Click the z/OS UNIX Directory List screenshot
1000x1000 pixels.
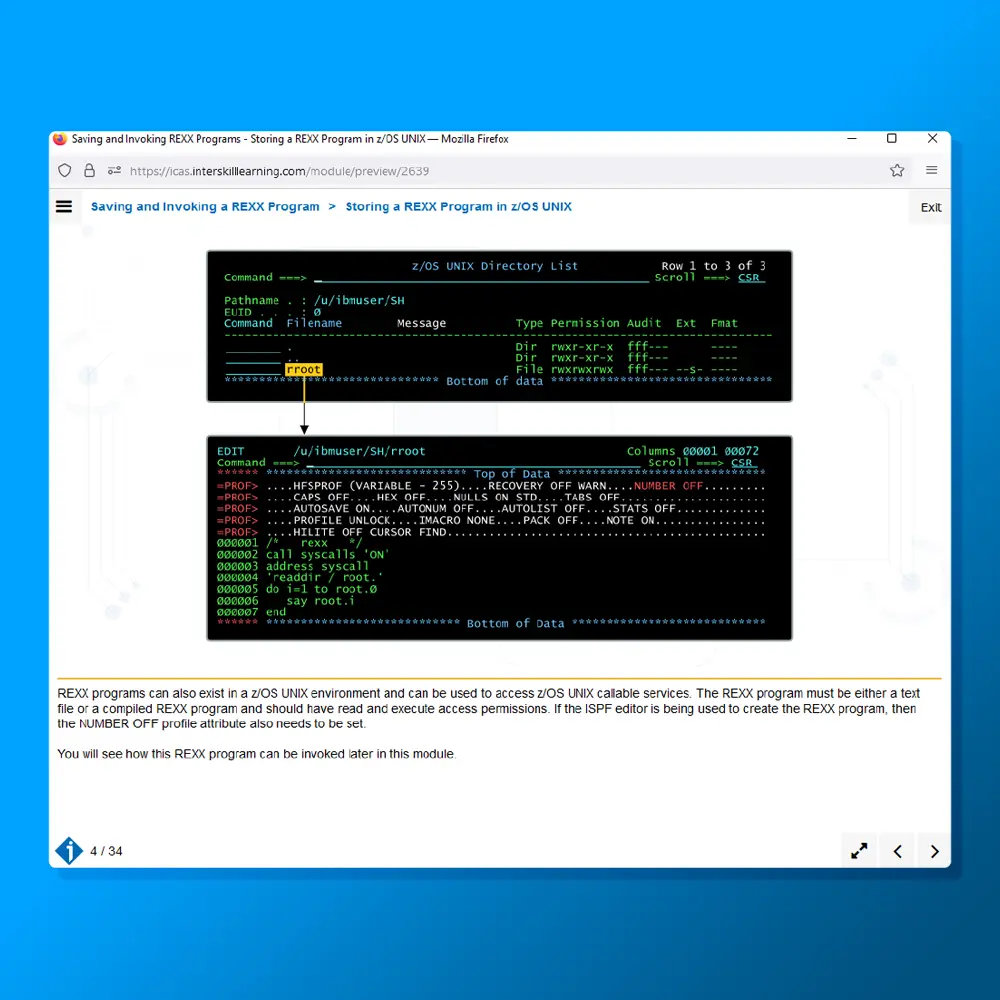coord(499,326)
